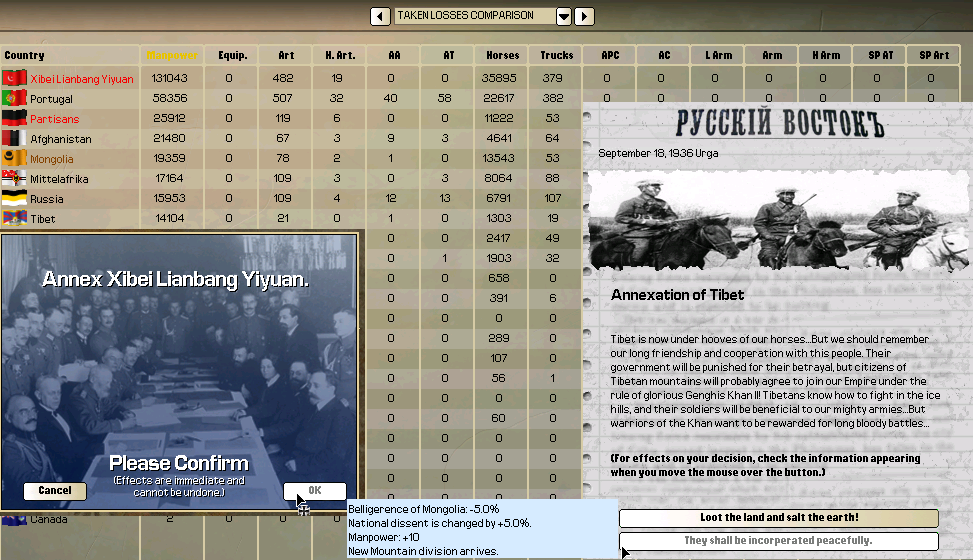The width and height of the screenshot is (973, 560).
Task: Select the Afghanistan country row name
Action: pos(61,139)
